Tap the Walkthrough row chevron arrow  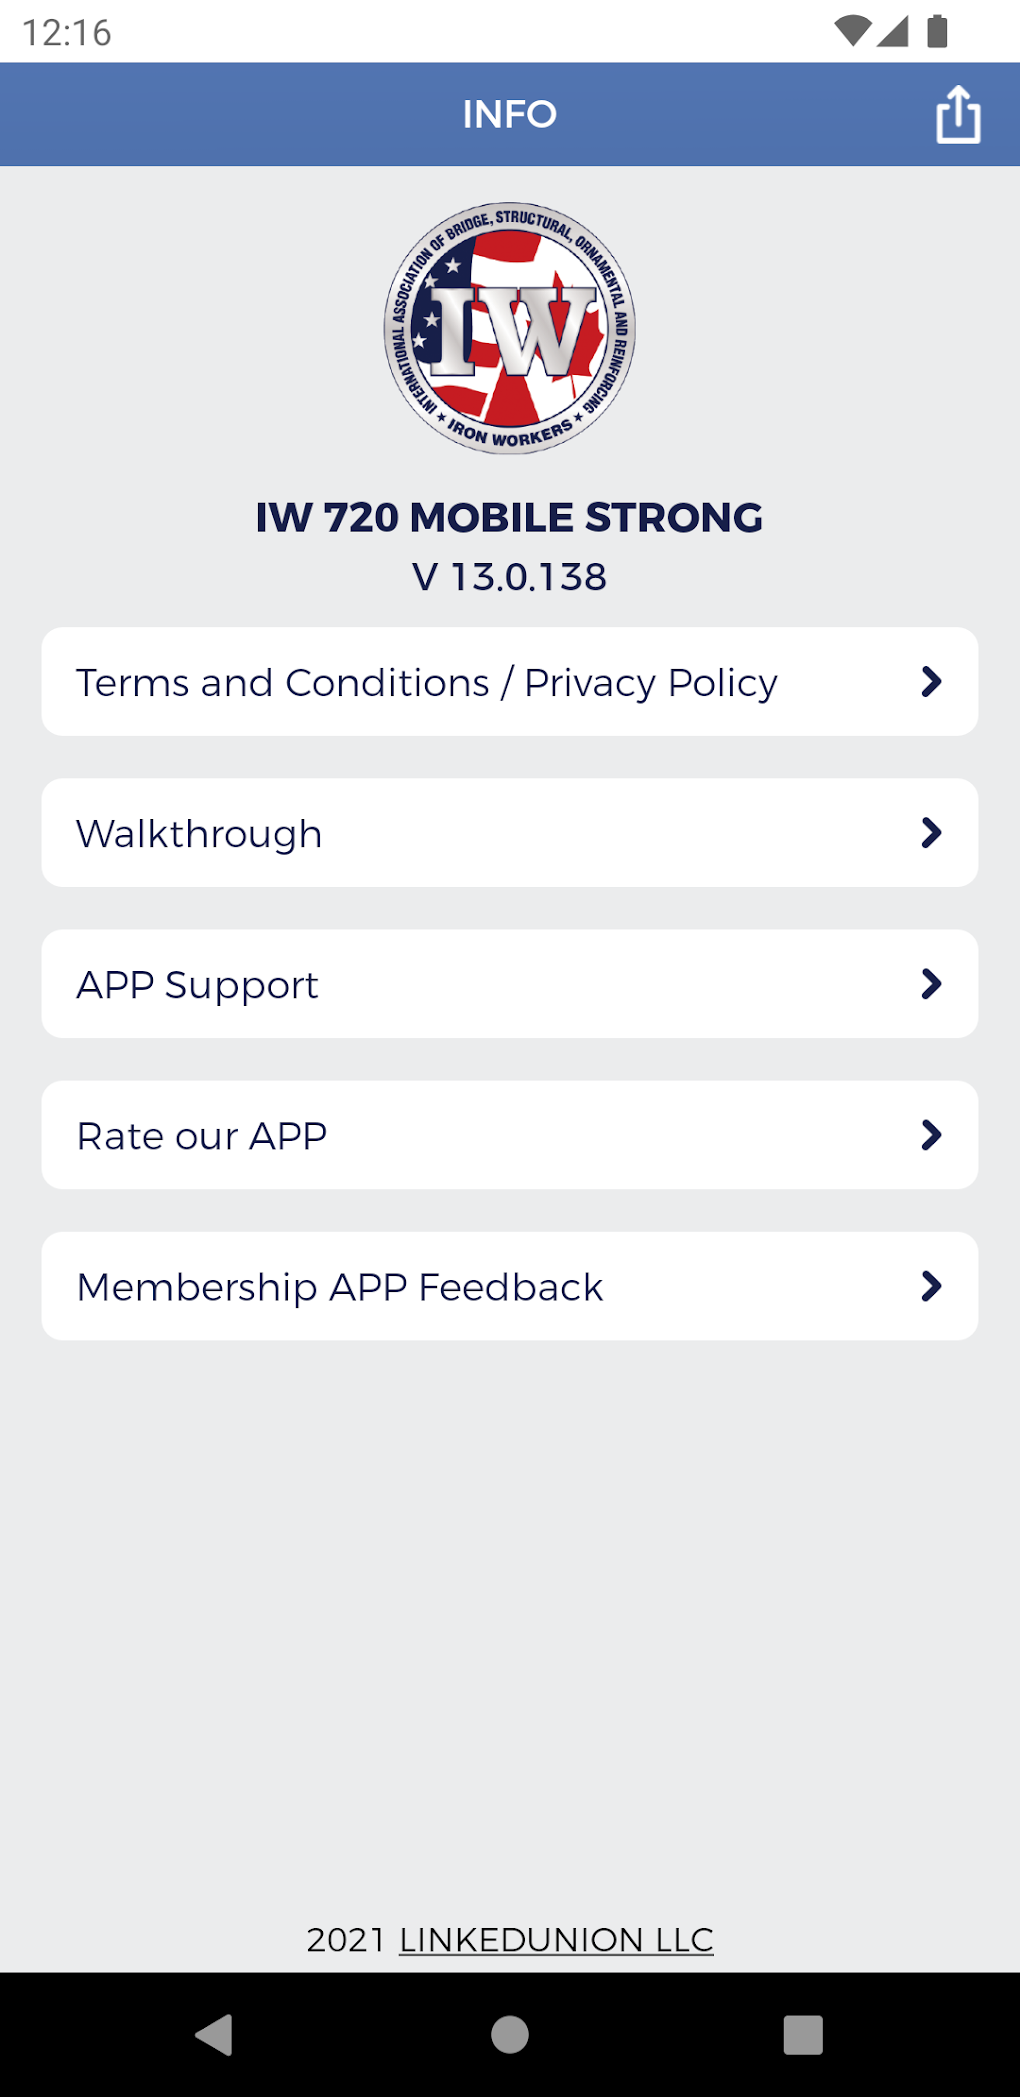click(931, 833)
